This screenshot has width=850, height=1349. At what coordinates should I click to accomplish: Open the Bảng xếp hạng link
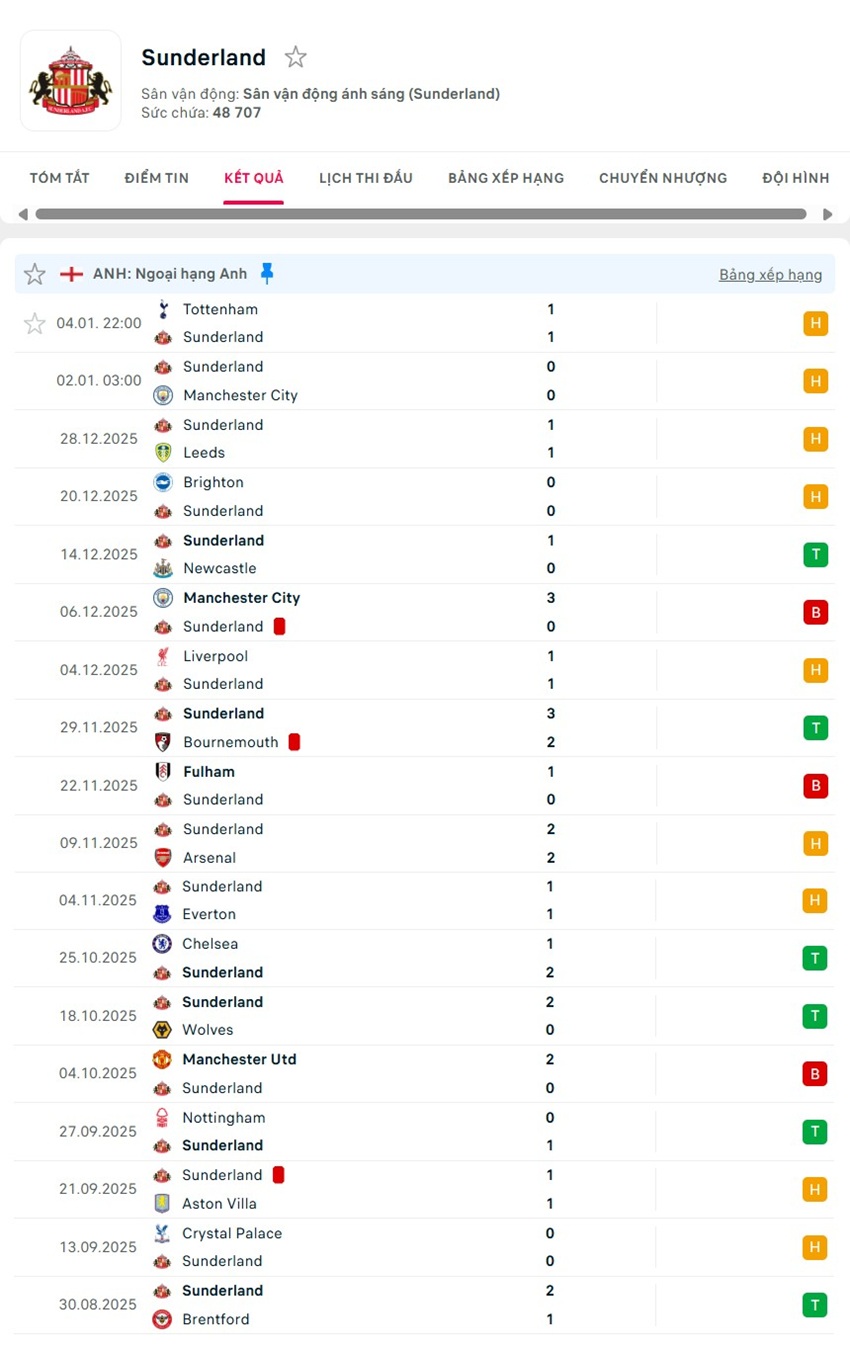point(770,273)
